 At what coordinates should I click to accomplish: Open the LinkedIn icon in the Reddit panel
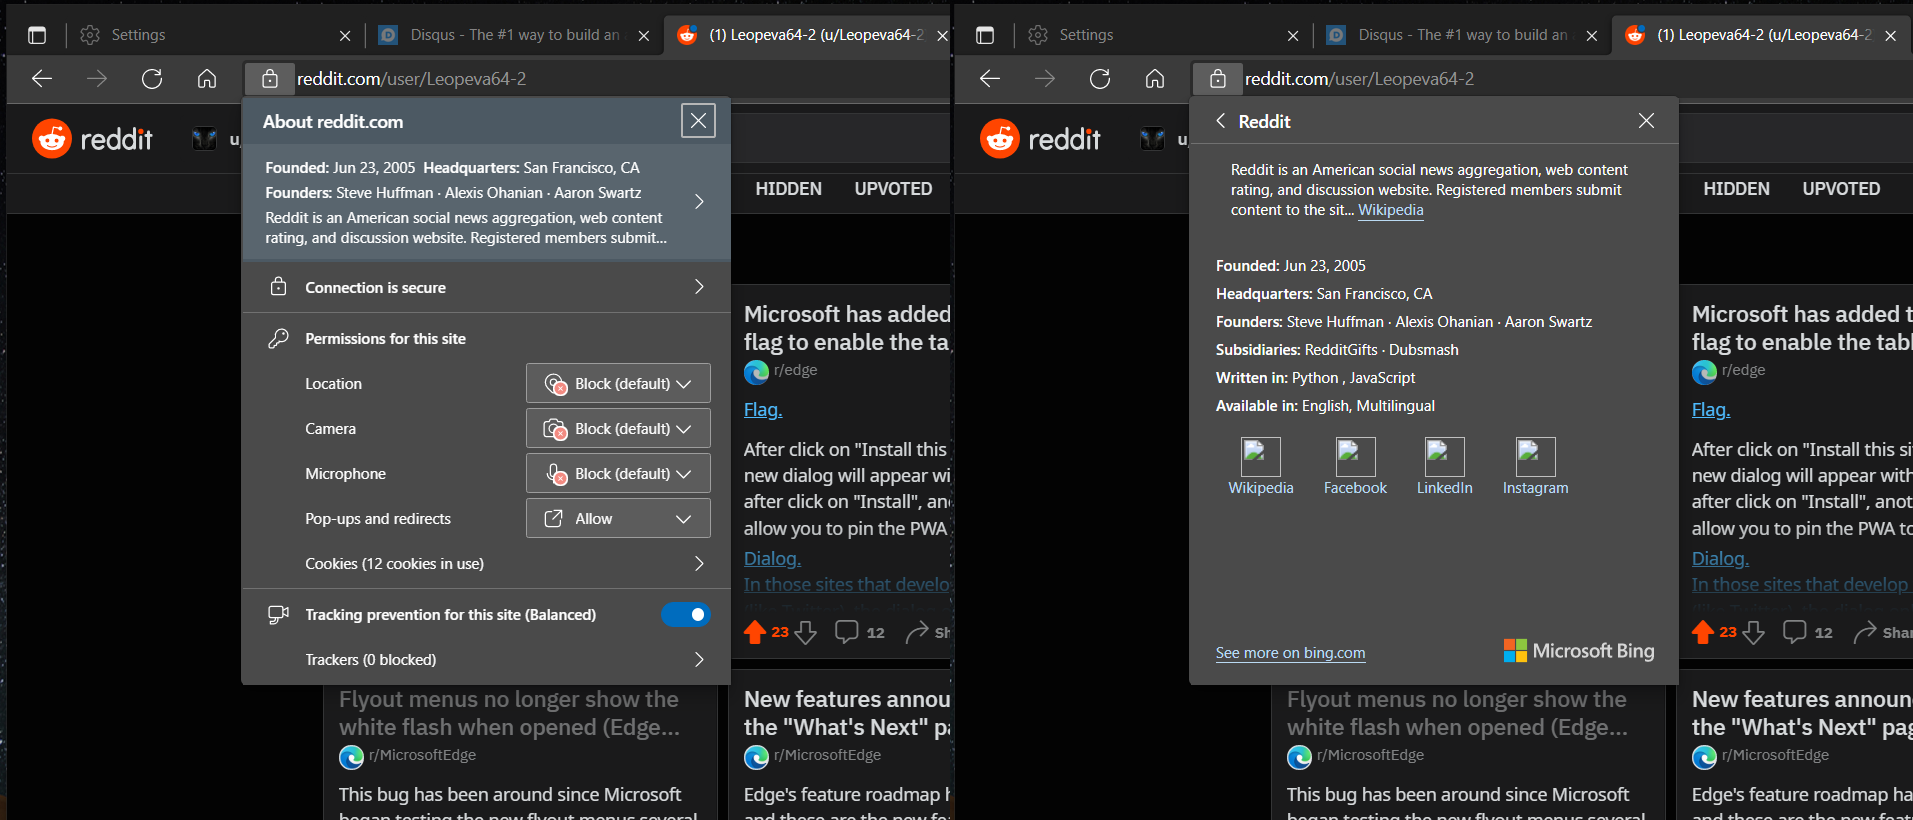[x=1444, y=457]
